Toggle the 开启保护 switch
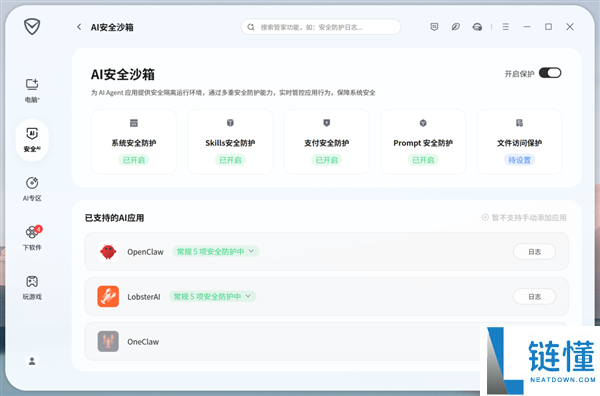This screenshot has width=600, height=396. click(x=550, y=73)
